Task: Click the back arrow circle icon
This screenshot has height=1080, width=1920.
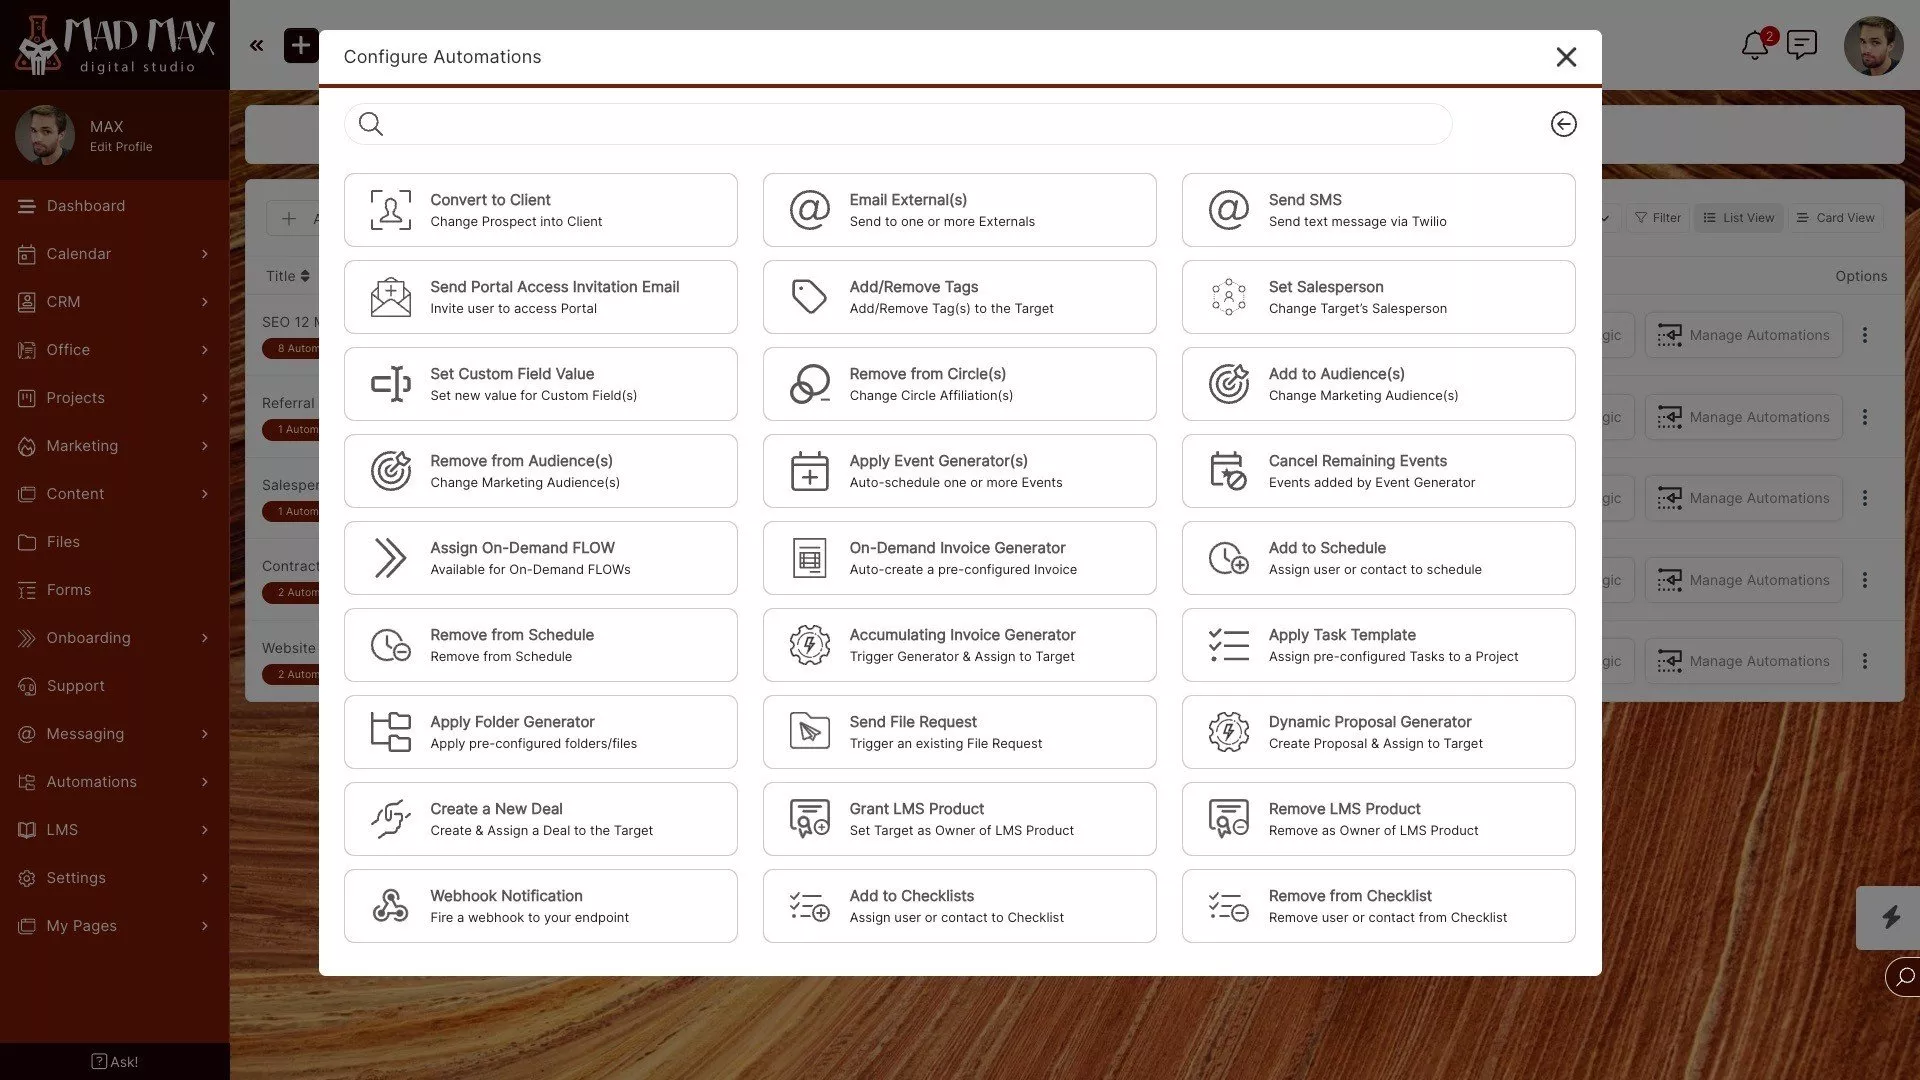Action: 1563,124
